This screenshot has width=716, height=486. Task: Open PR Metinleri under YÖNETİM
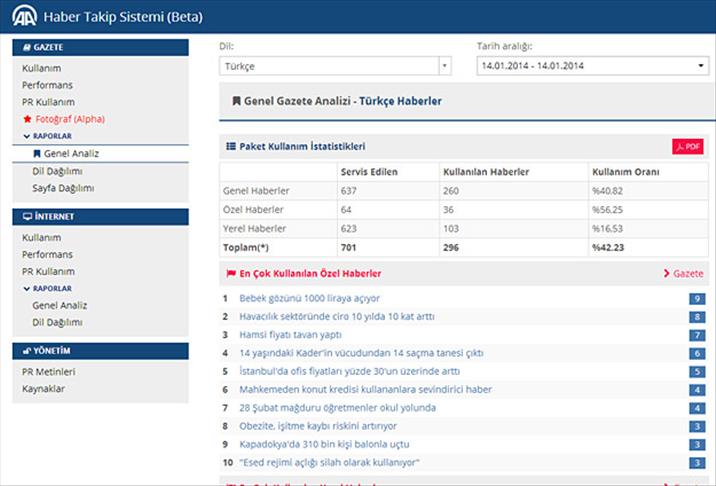pos(48,372)
